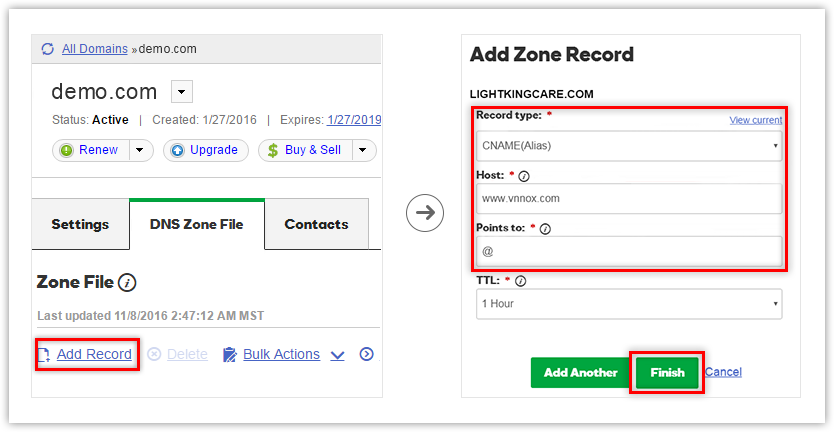Click the View current link
The image size is (834, 432).
click(755, 120)
